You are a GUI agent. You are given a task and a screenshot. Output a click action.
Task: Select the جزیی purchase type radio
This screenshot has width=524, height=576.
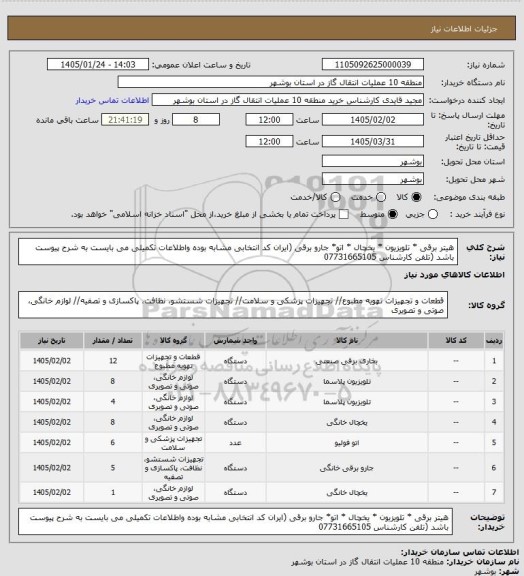pos(433,214)
